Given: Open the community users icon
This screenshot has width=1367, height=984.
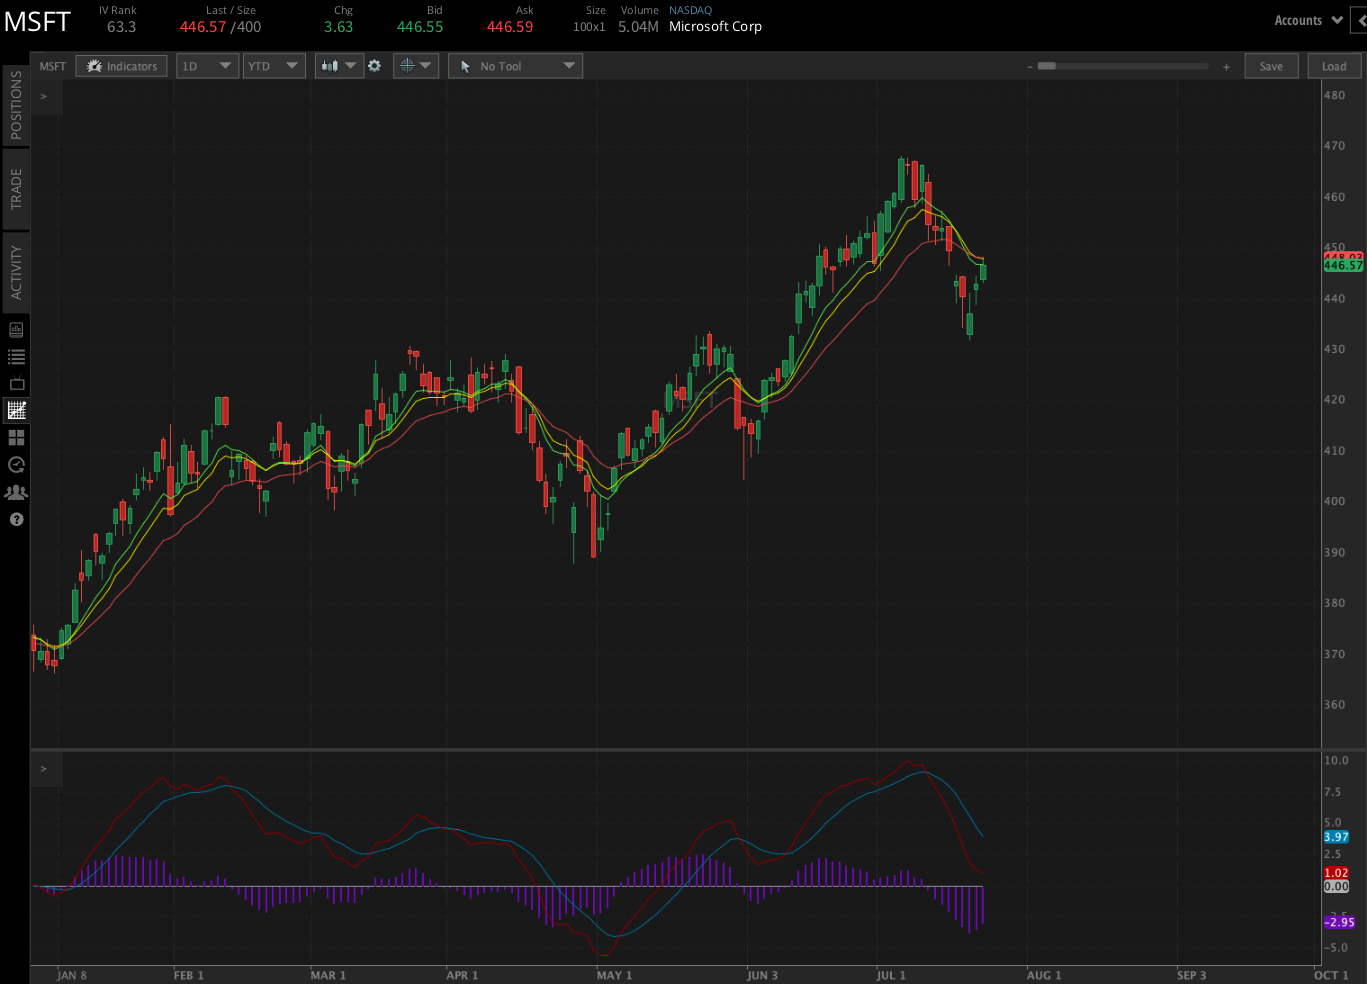Looking at the screenshot, I should pyautogui.click(x=16, y=491).
